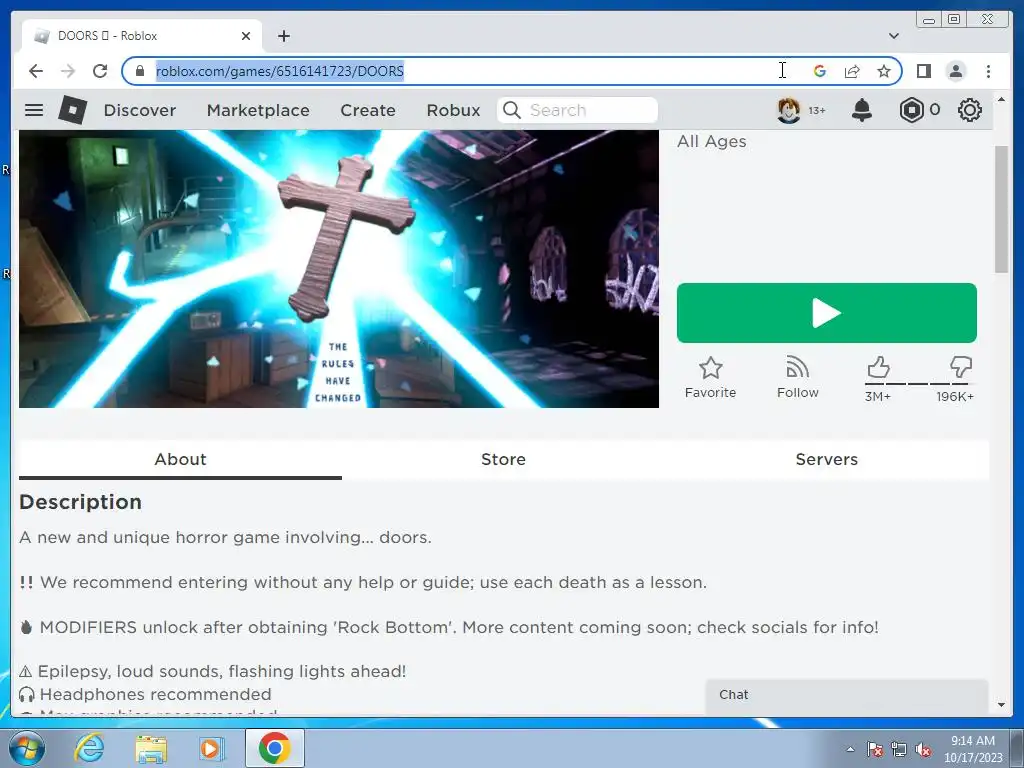Click the Google search icon in address bar
The height and width of the screenshot is (768, 1024).
pos(820,71)
